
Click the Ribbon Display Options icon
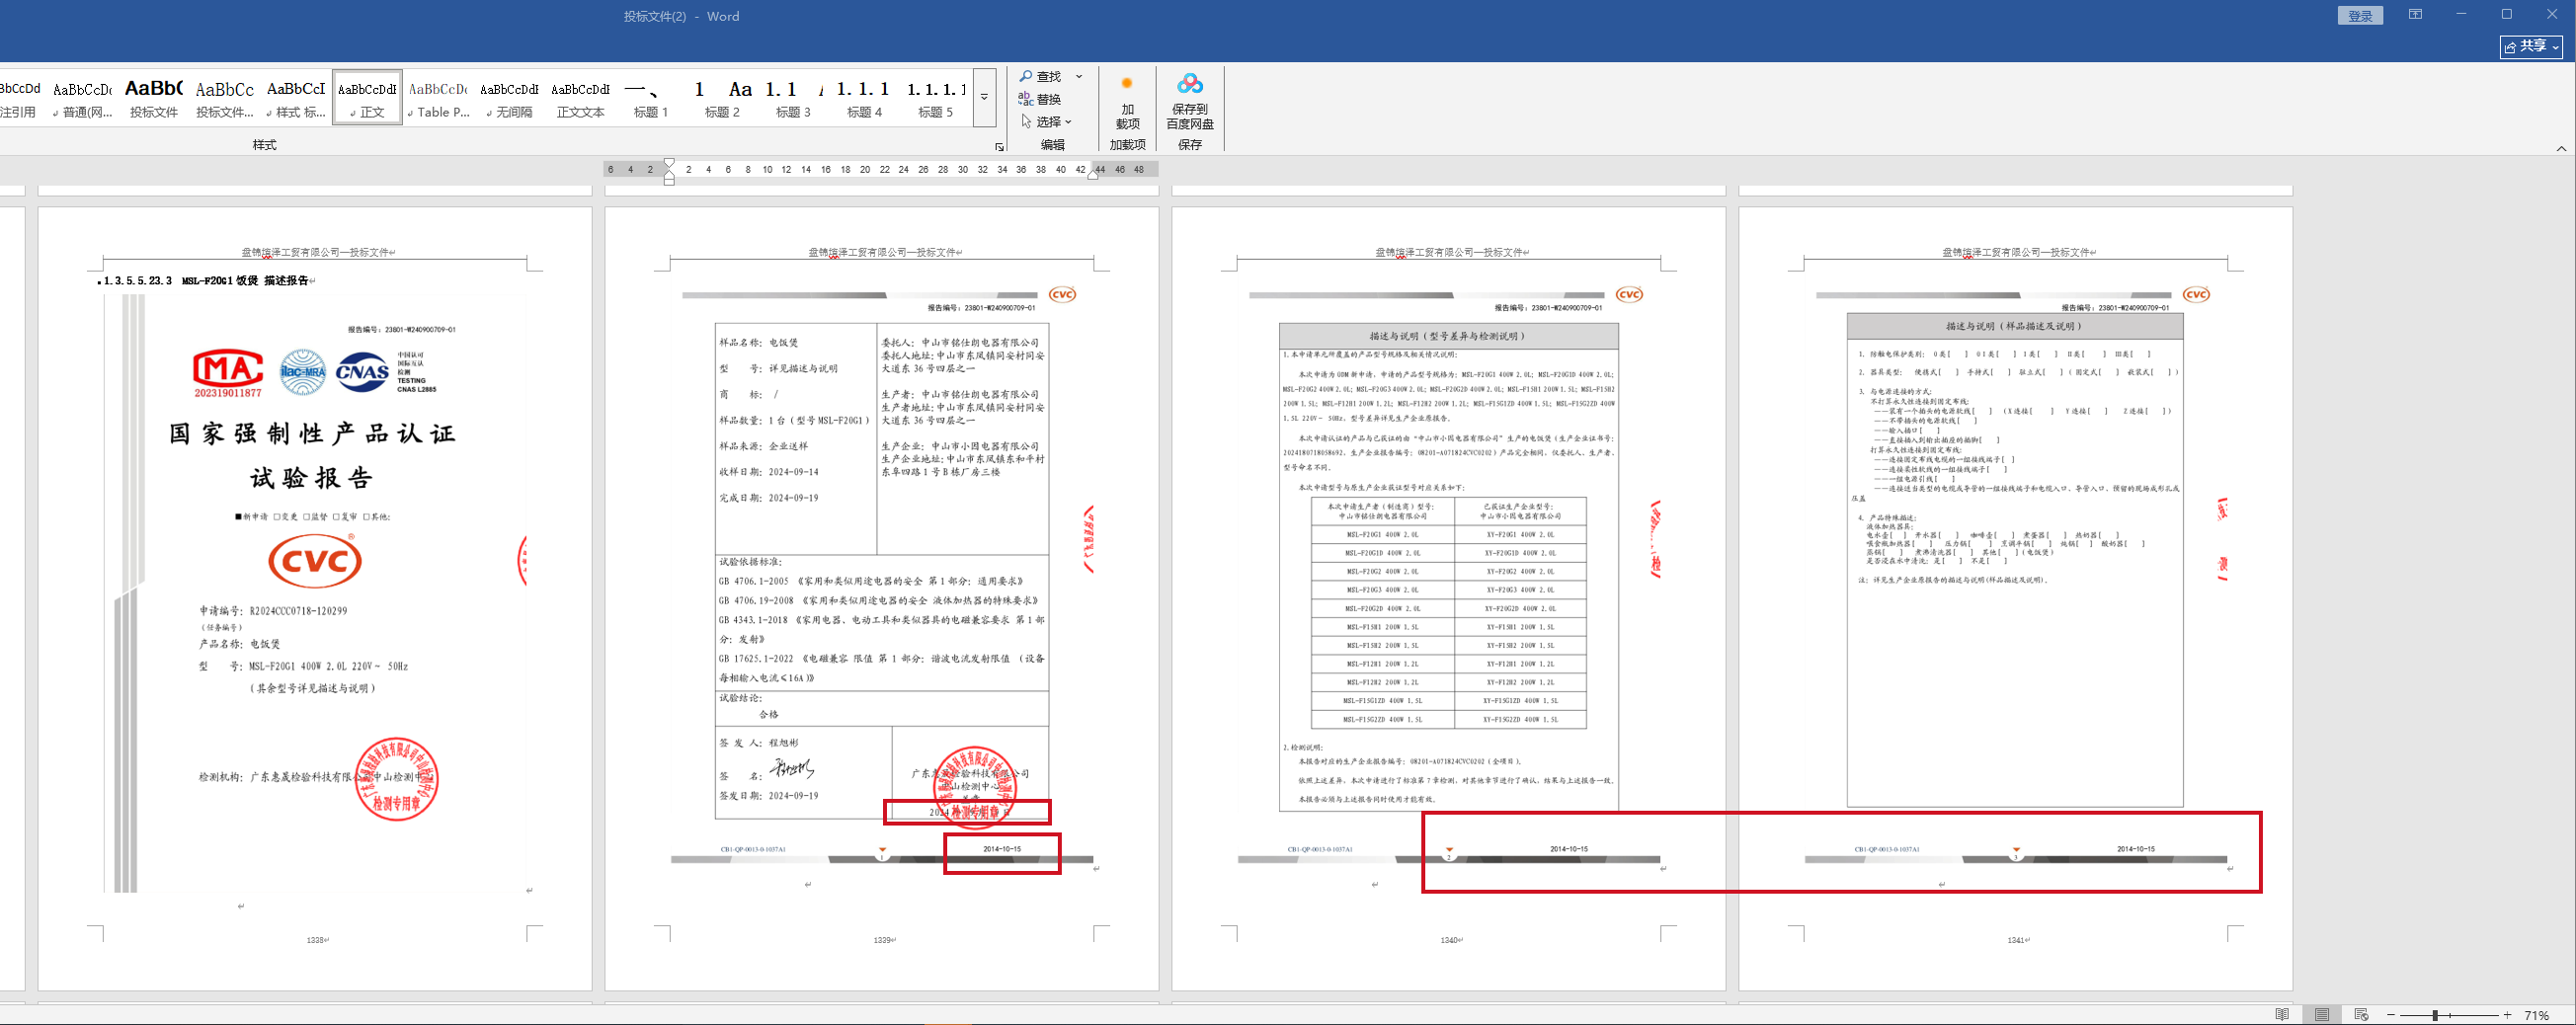(x=2415, y=14)
